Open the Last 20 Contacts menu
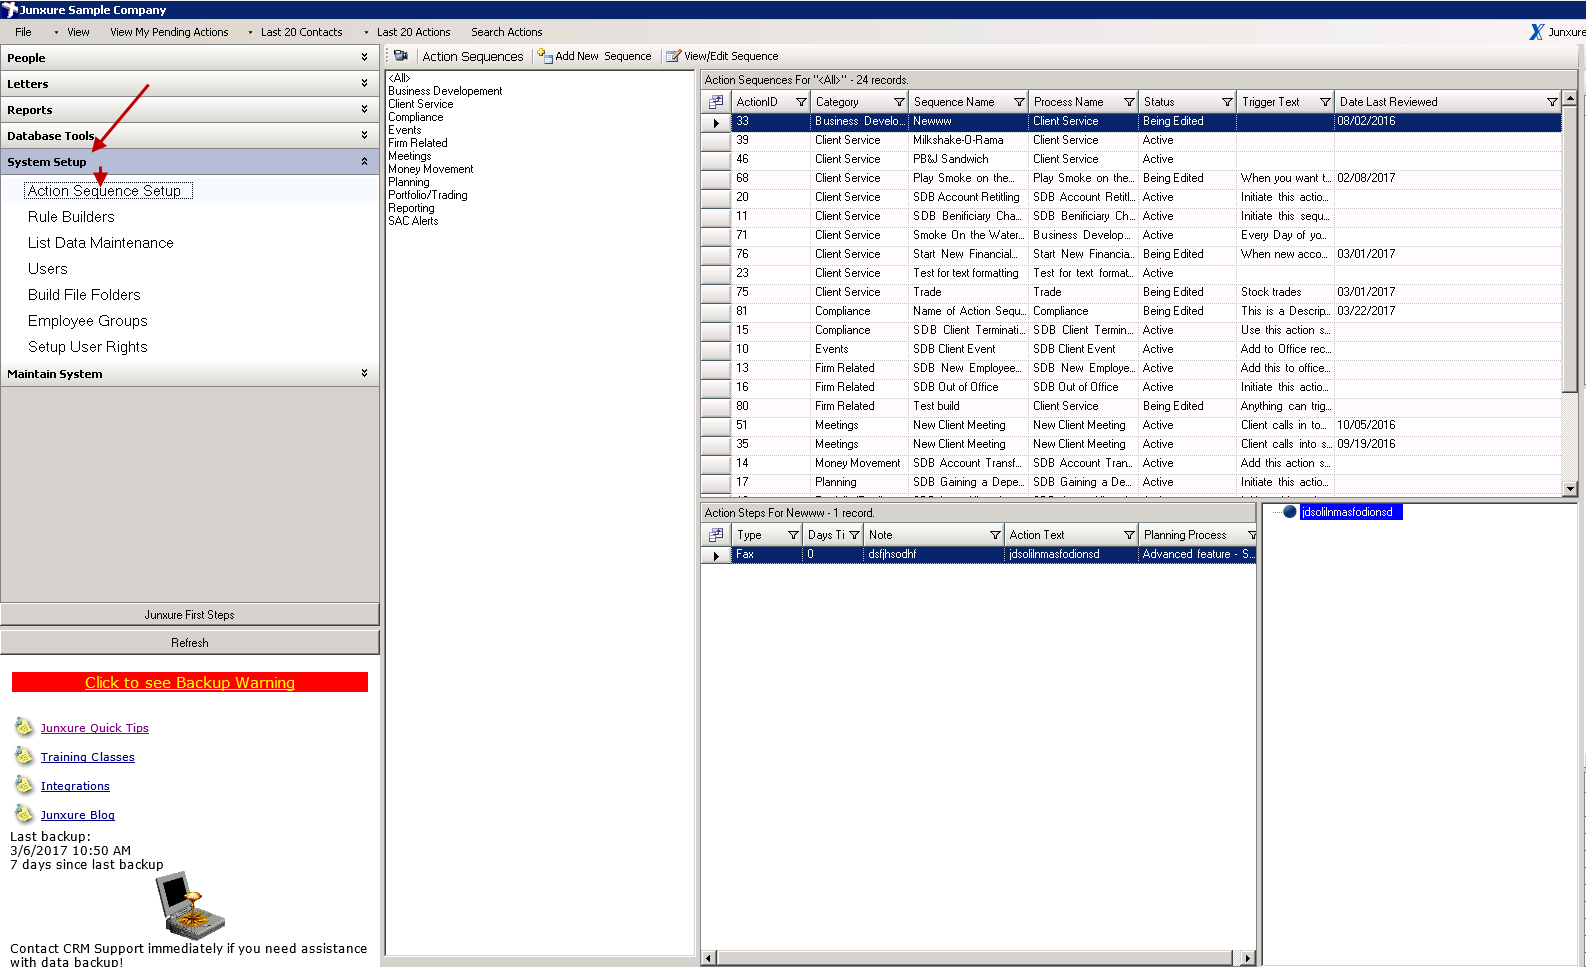Screen dimensions: 1586x967 301,32
